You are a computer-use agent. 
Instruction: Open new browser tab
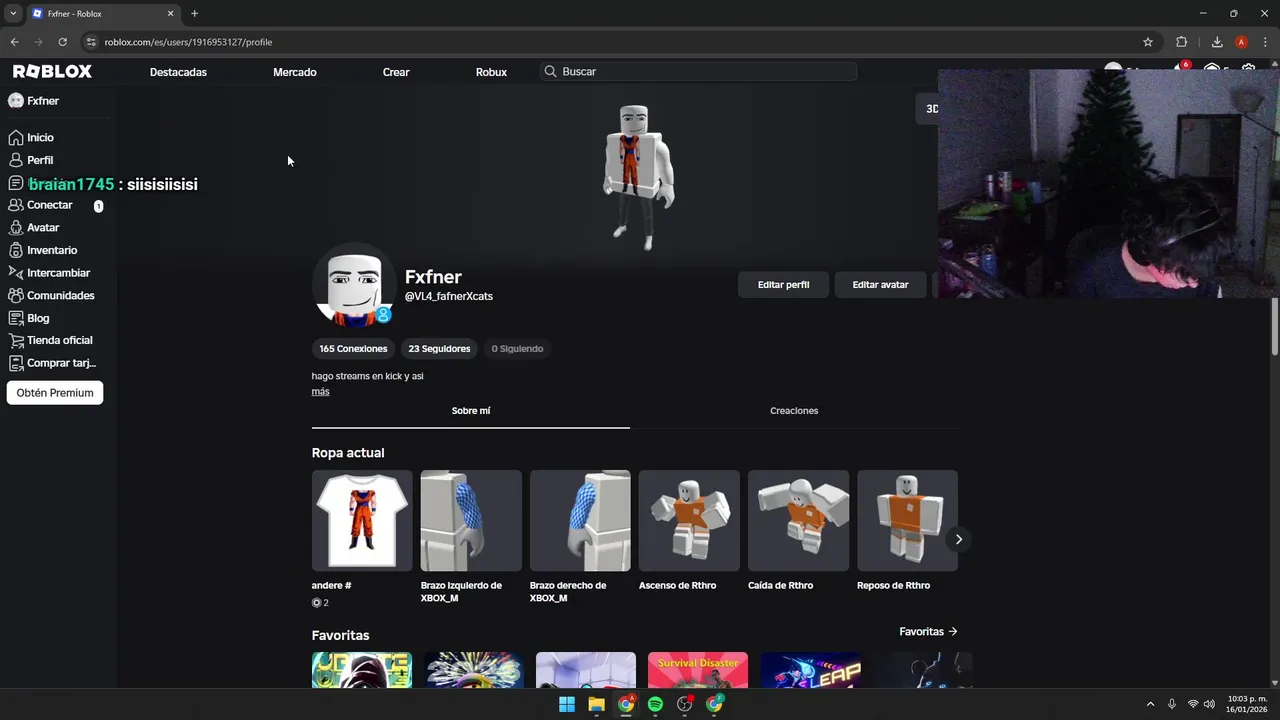(x=194, y=14)
